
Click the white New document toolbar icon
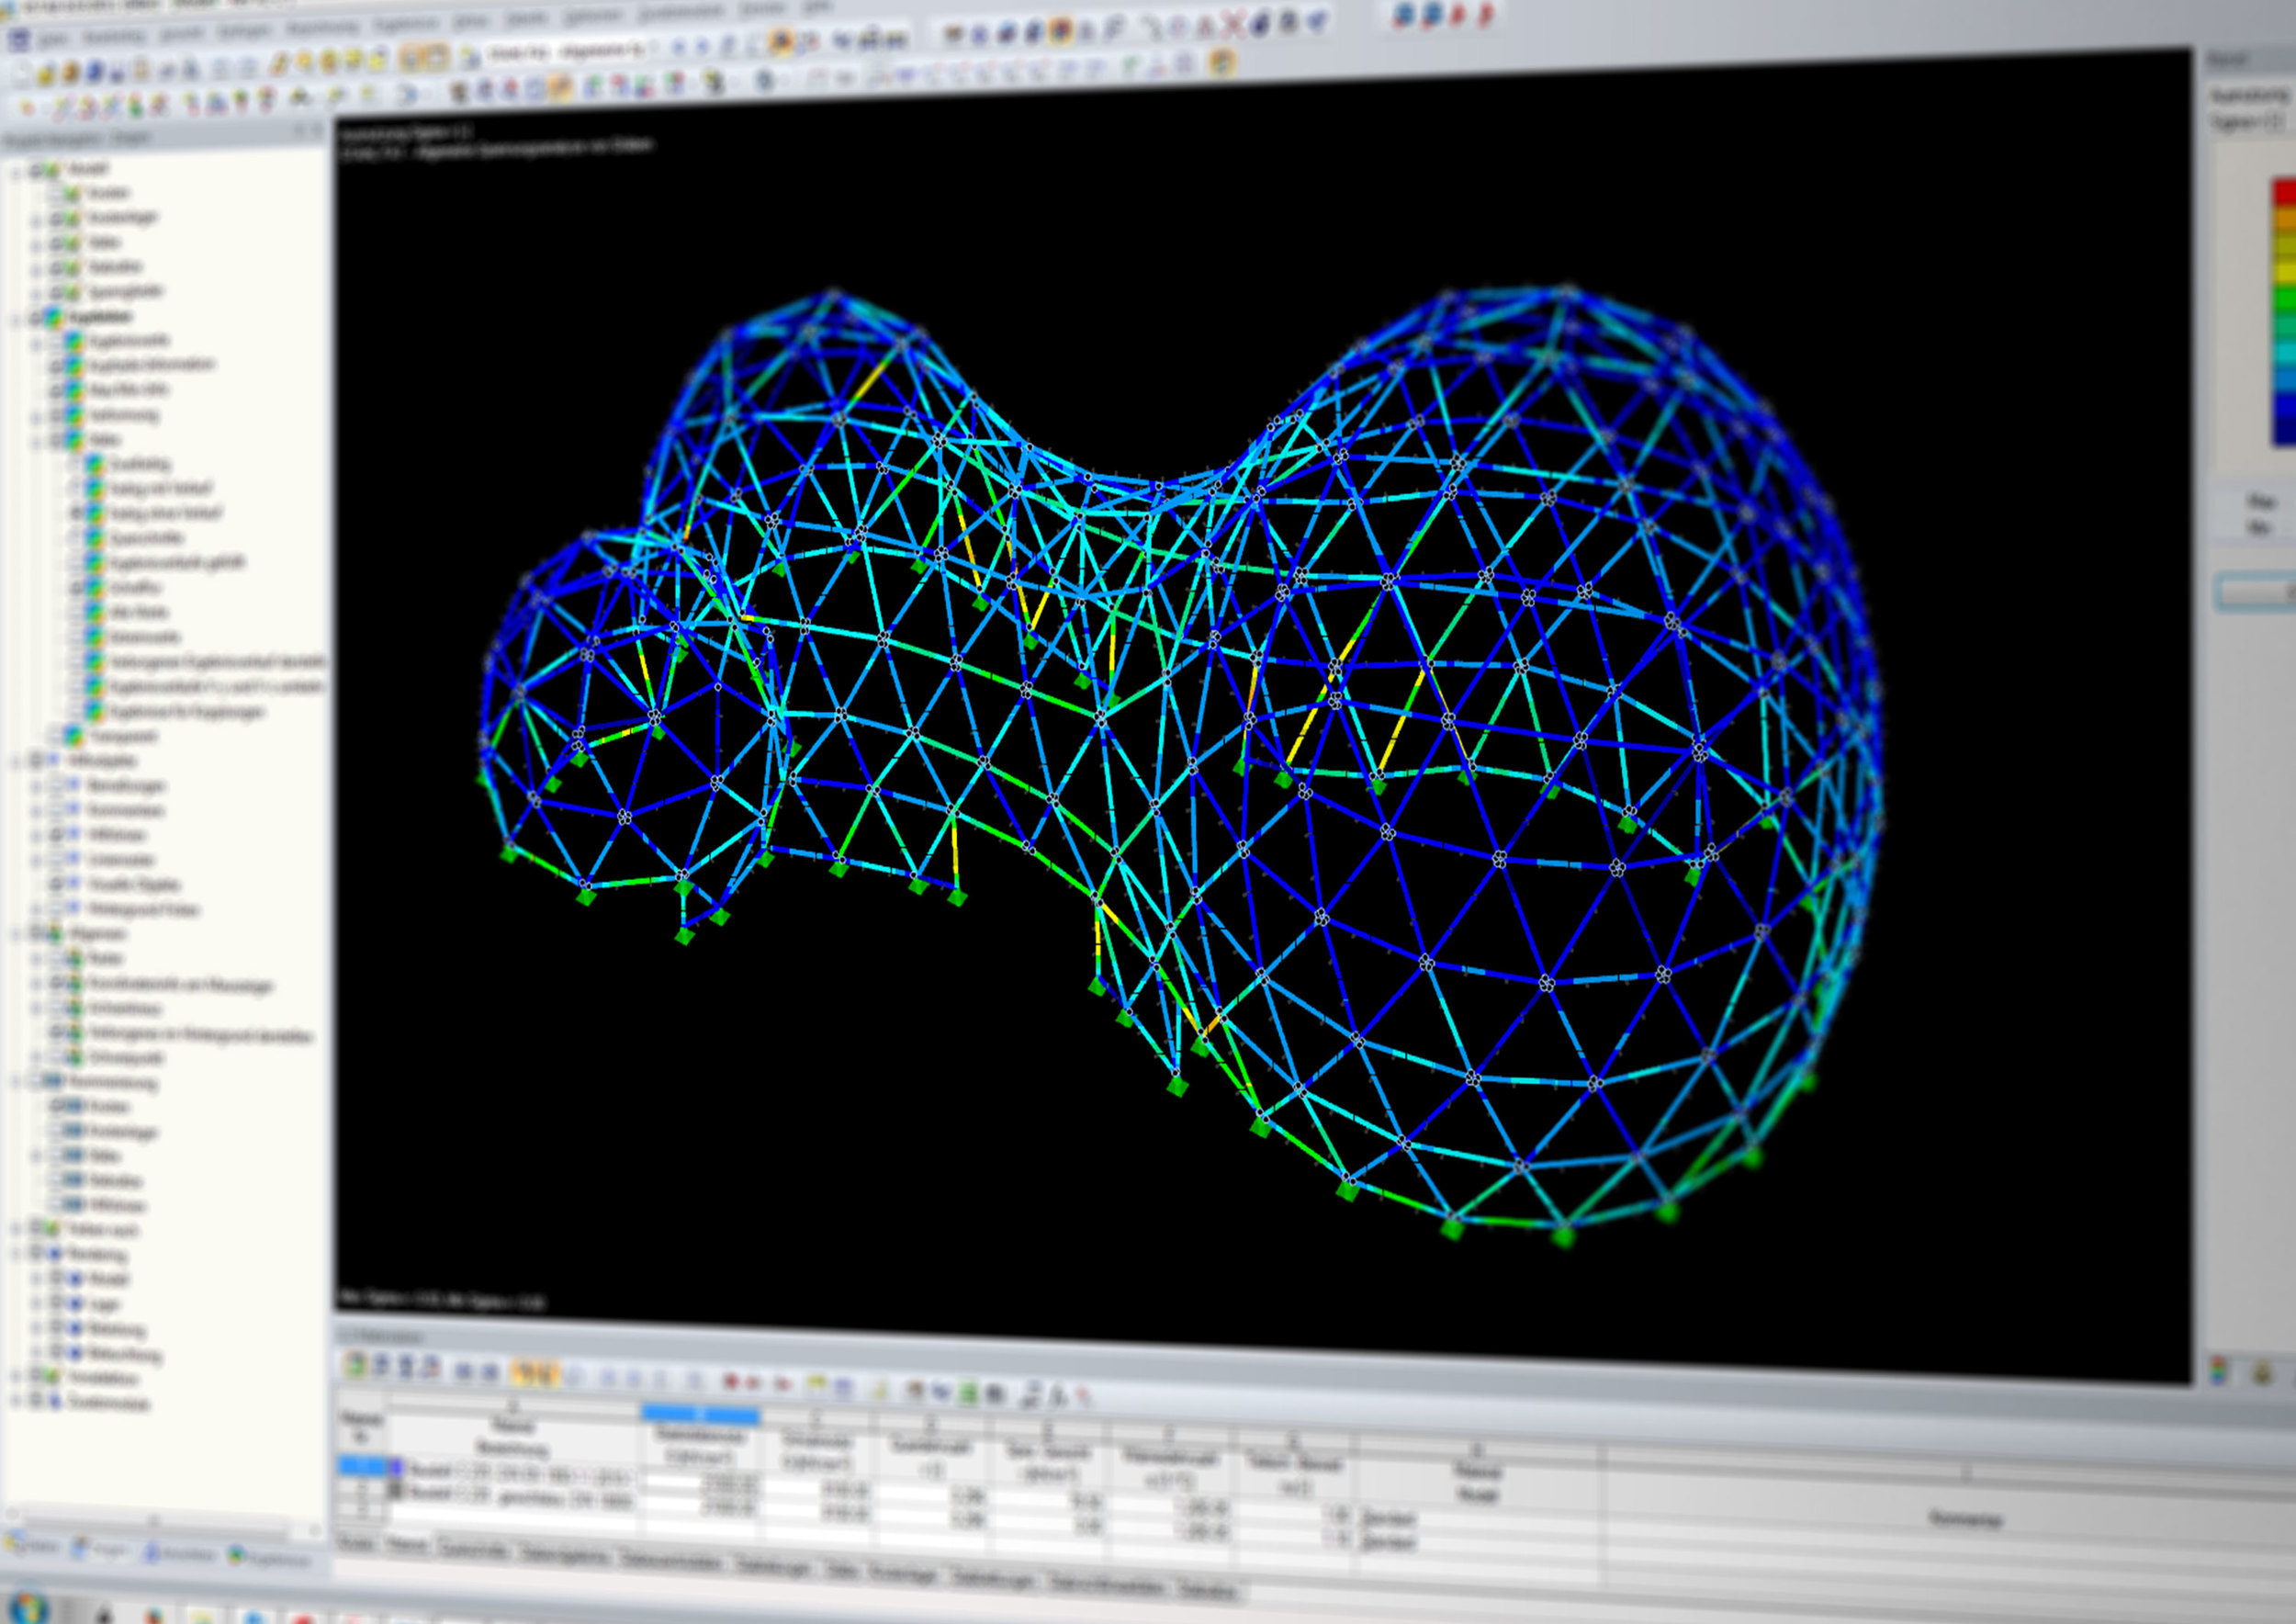point(21,74)
